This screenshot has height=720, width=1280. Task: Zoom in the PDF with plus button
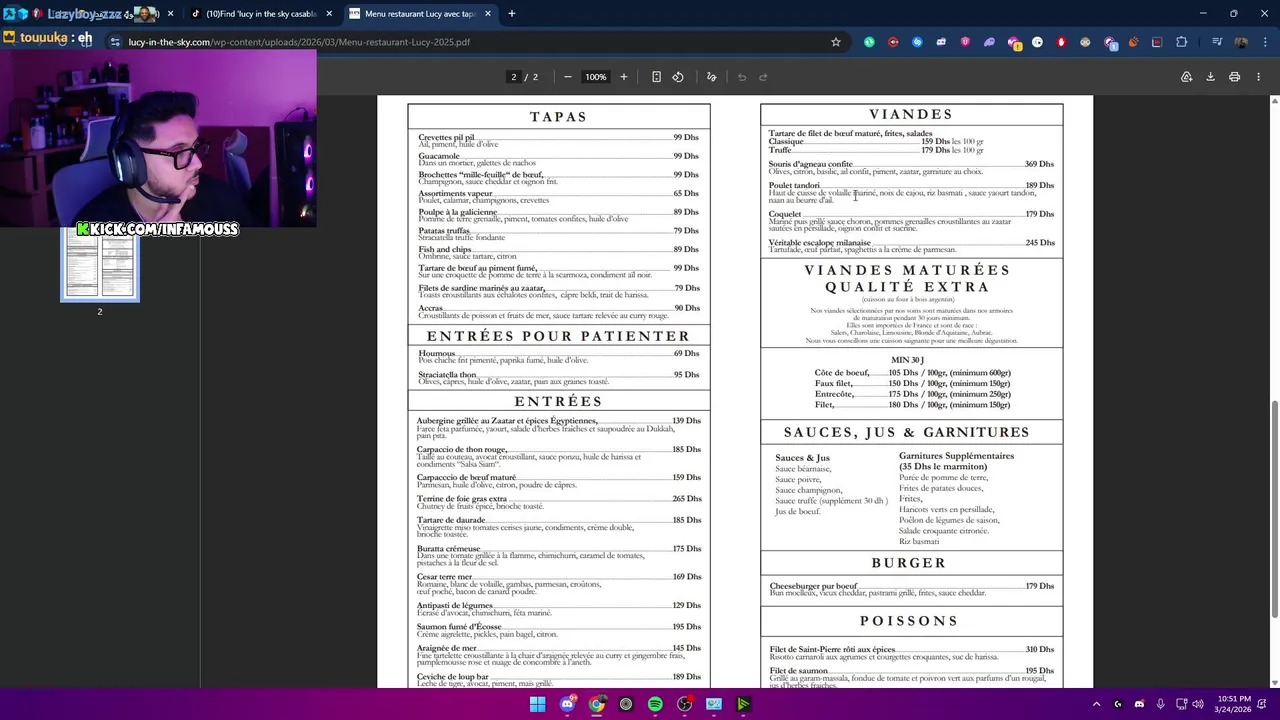point(624,77)
